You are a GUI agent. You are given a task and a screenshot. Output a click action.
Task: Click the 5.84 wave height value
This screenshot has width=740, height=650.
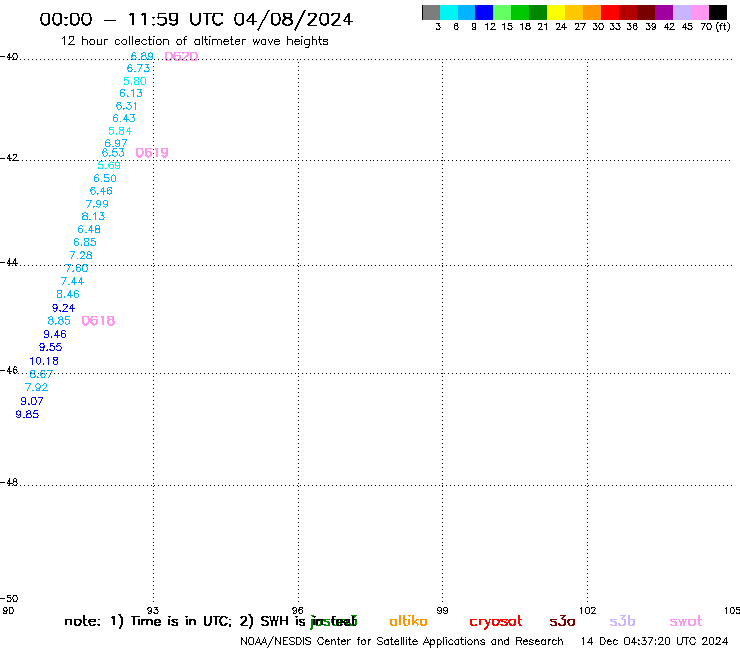(x=120, y=131)
